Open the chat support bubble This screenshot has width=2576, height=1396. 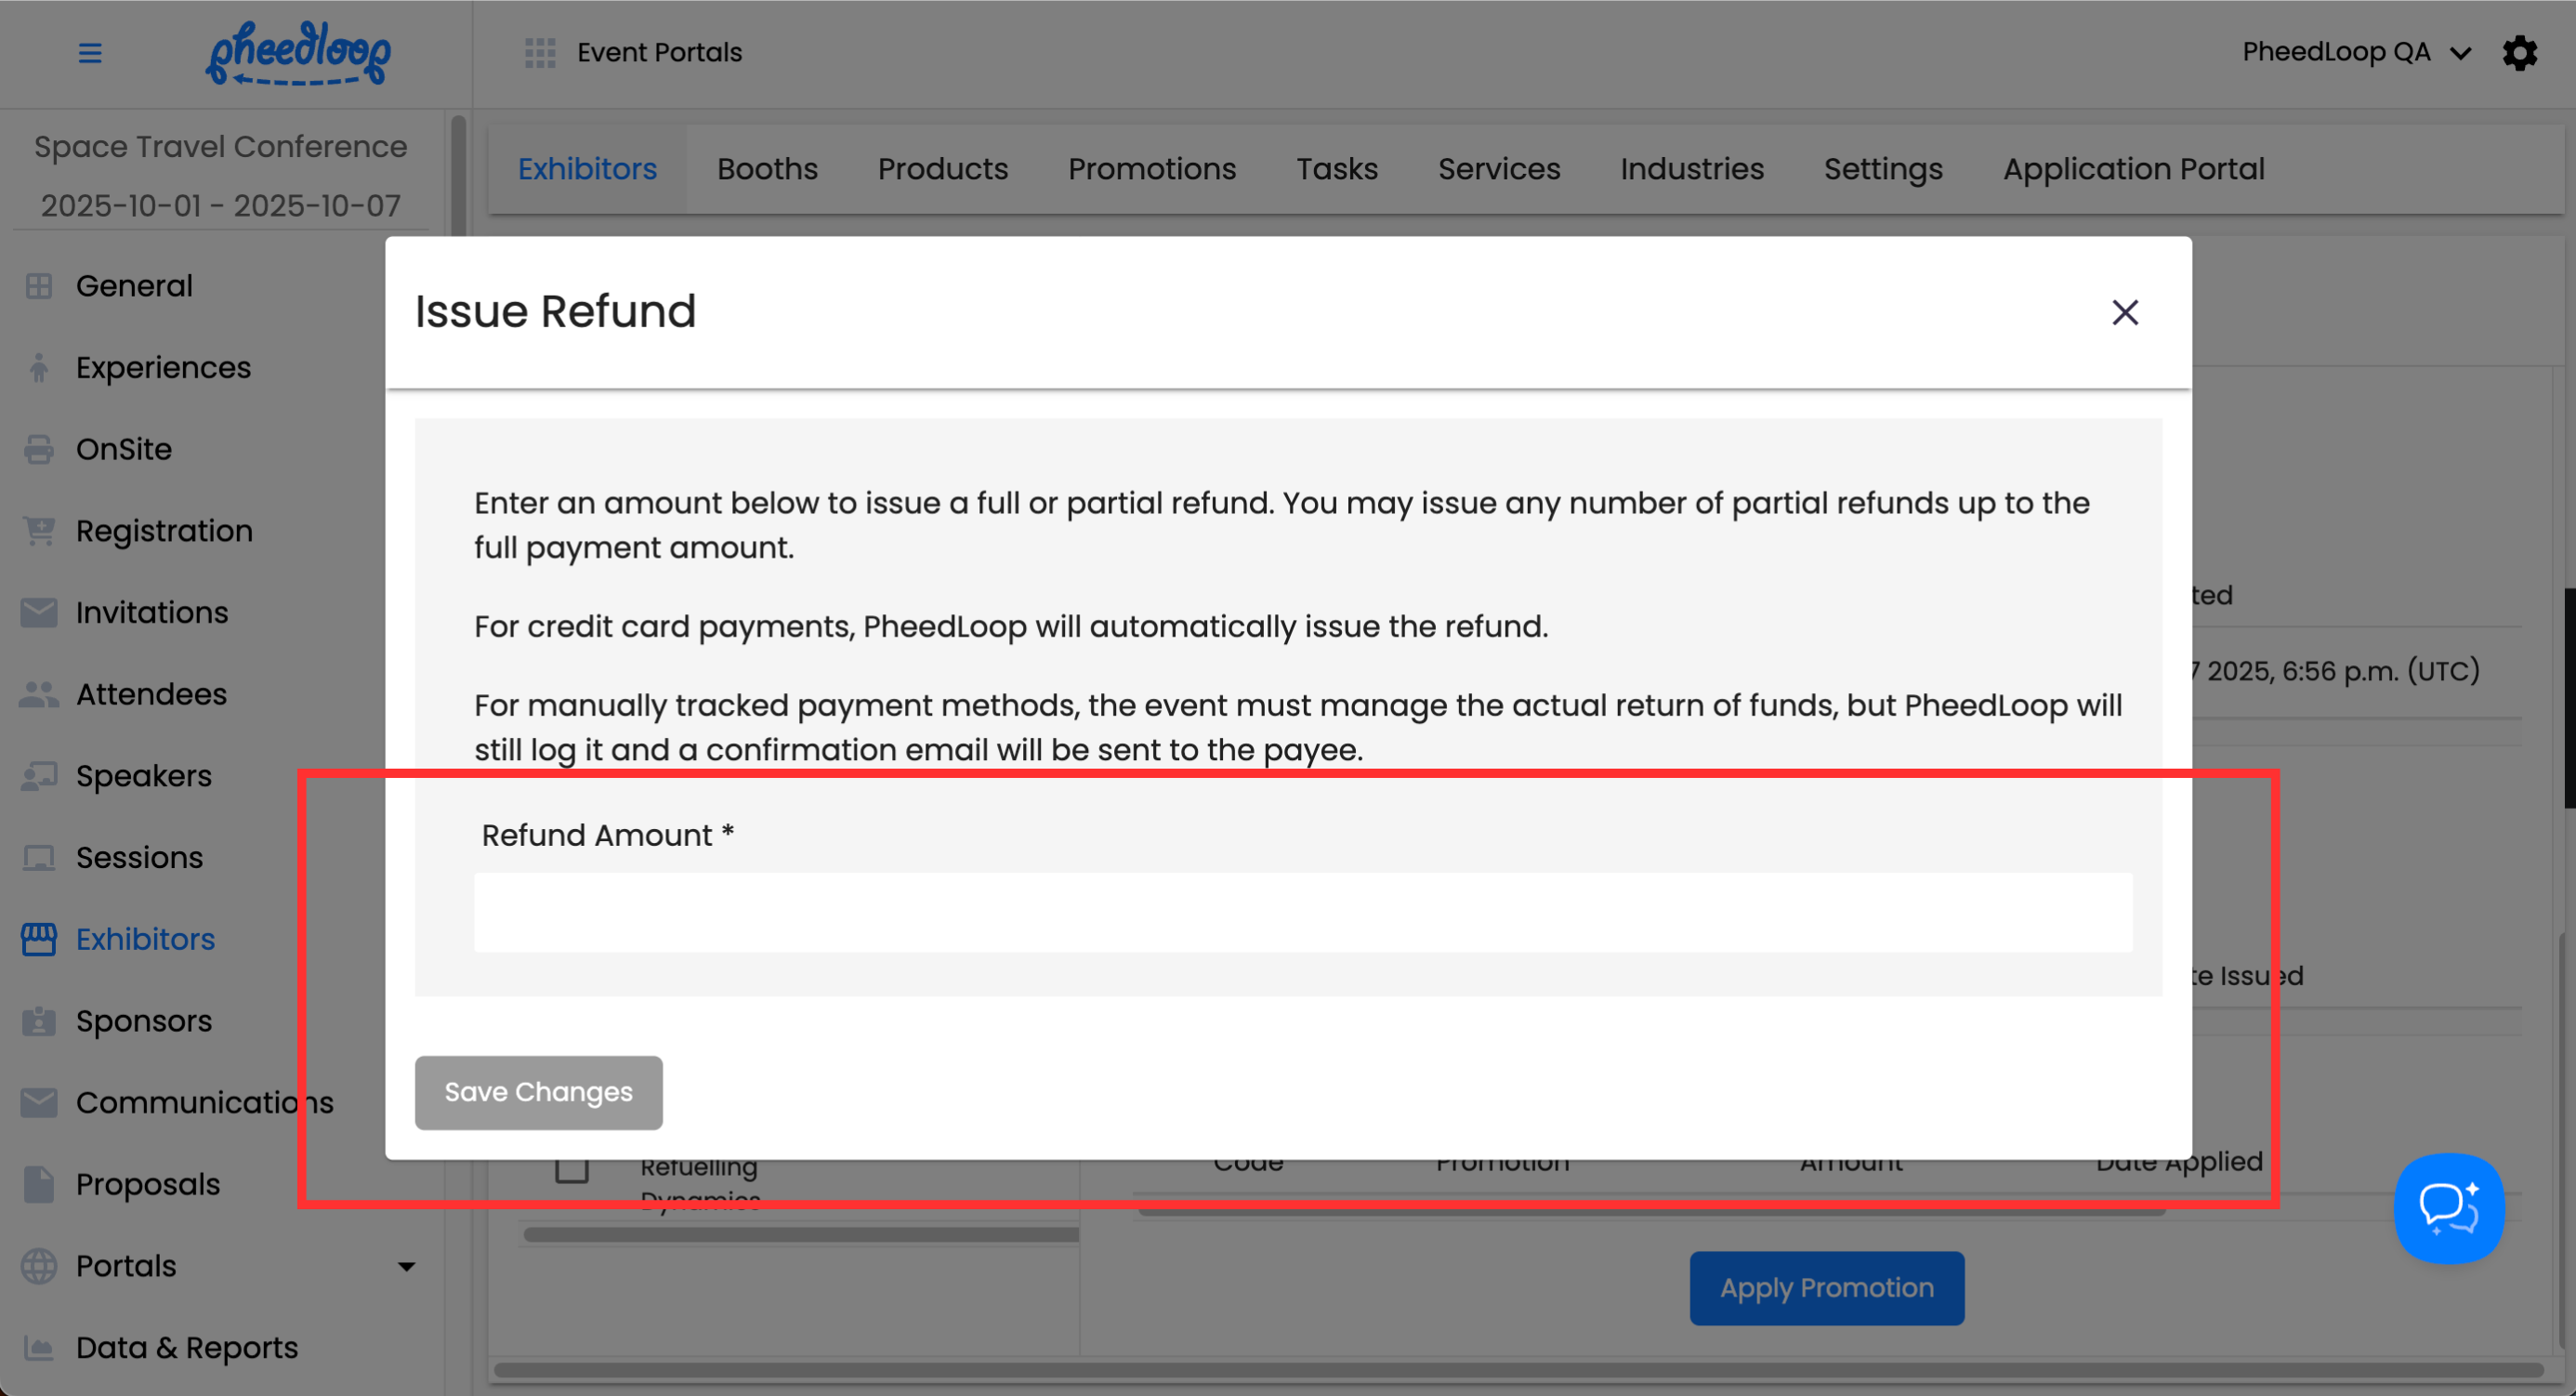click(x=2448, y=1208)
